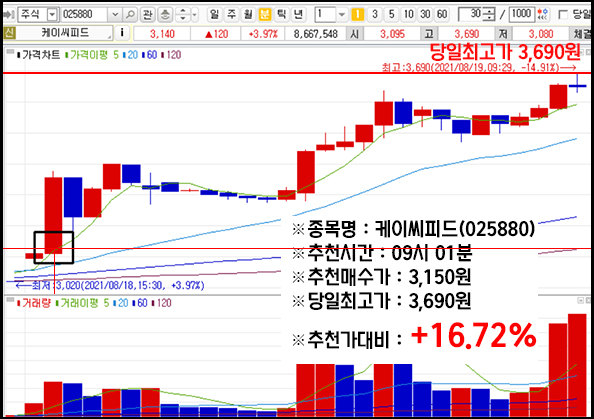Image resolution: width=594 pixels, height=419 pixels.
Task: Click the current price 3,140
Action: 162,34
